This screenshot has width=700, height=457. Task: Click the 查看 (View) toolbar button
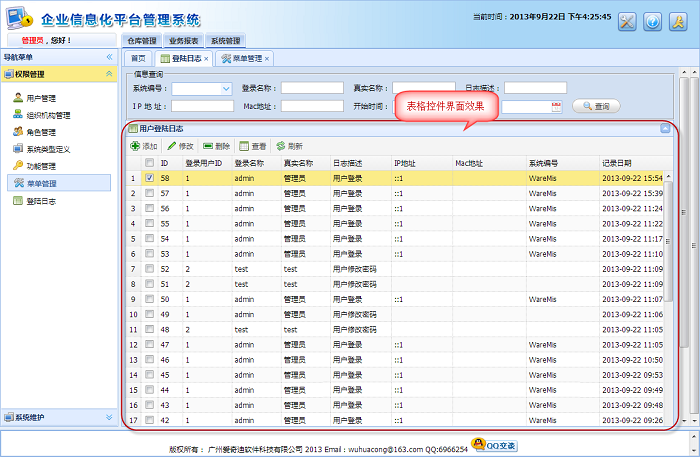[253, 146]
